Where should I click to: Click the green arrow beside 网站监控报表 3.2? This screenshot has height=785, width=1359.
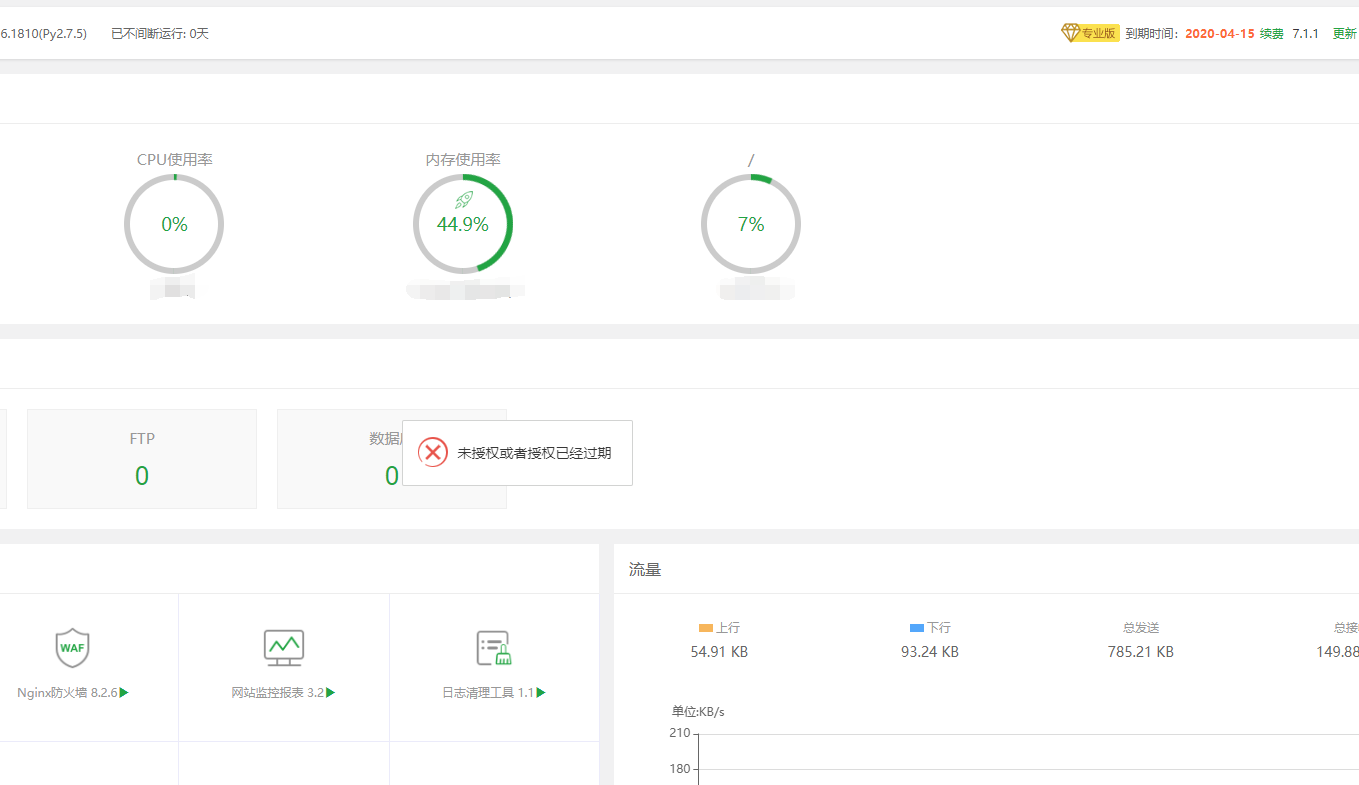(331, 692)
